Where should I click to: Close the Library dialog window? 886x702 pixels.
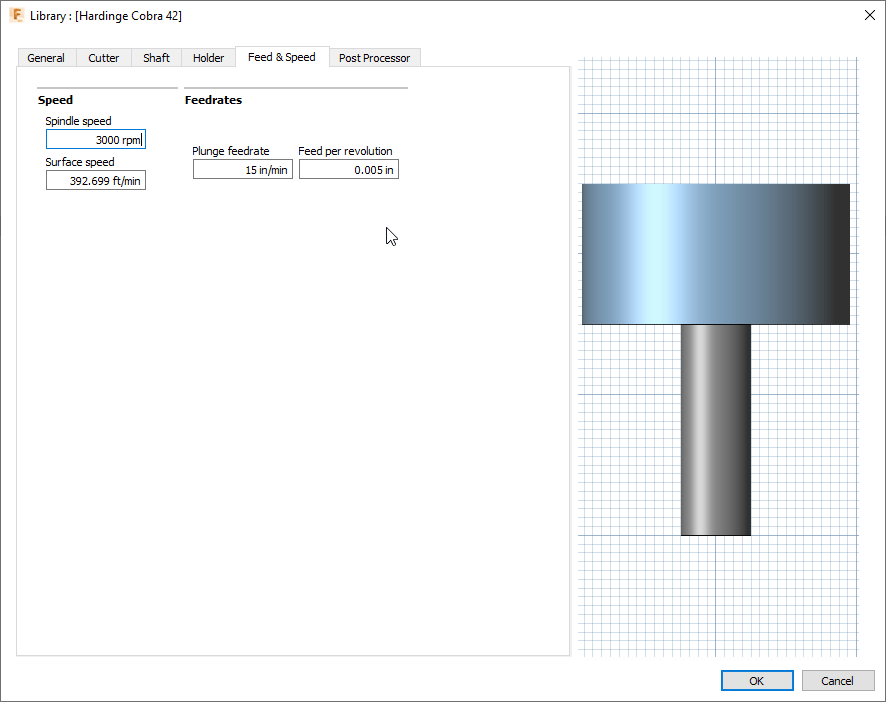point(869,15)
